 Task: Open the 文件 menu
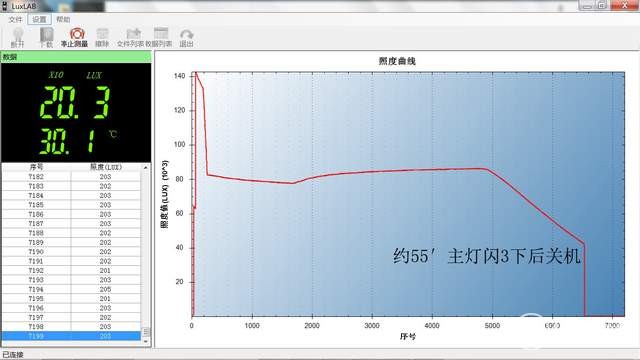[x=15, y=19]
